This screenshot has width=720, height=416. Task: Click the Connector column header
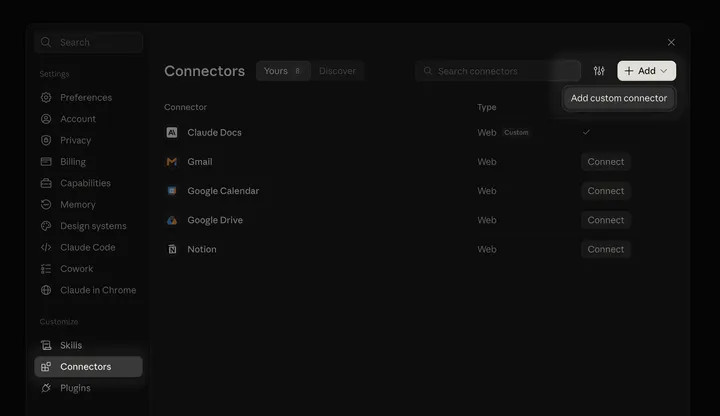186,107
